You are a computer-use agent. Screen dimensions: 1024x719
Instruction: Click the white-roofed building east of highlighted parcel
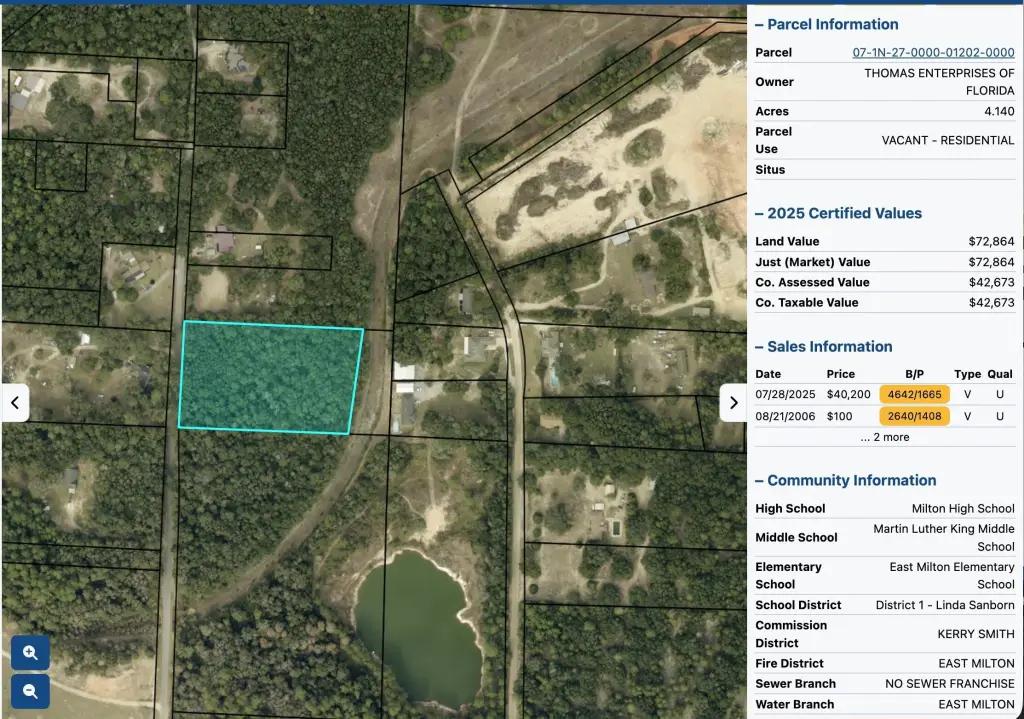(404, 373)
